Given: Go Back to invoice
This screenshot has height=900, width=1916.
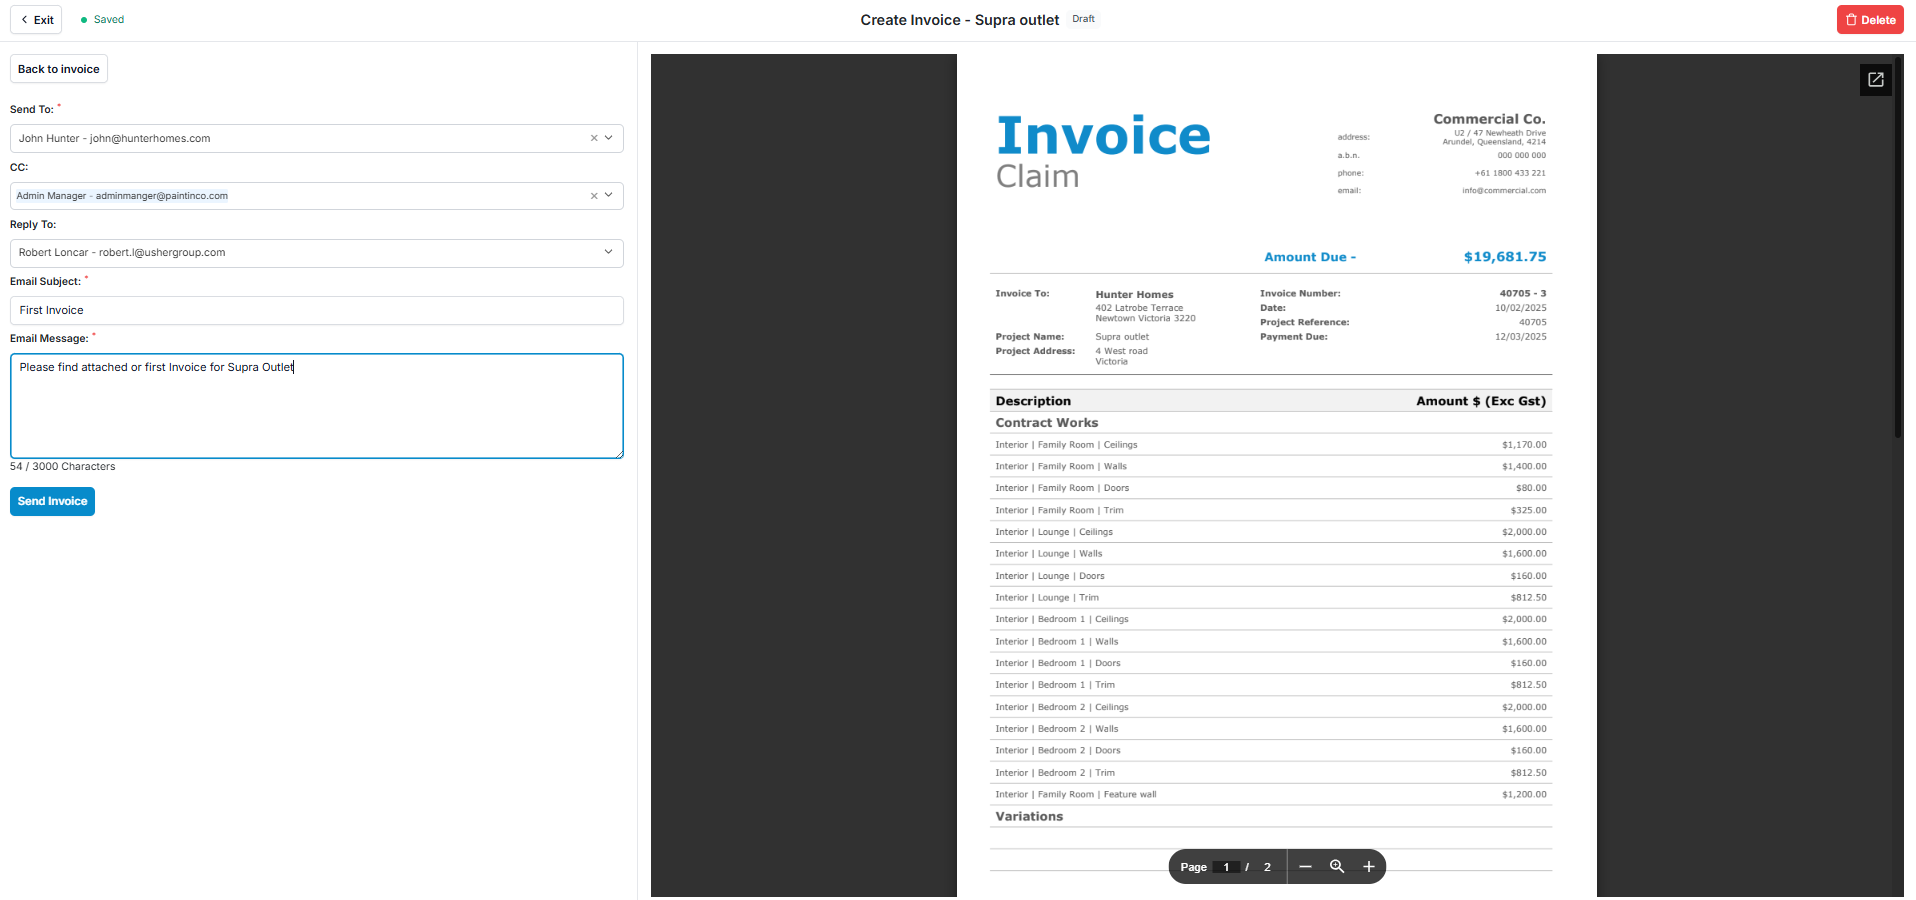Looking at the screenshot, I should [x=59, y=69].
